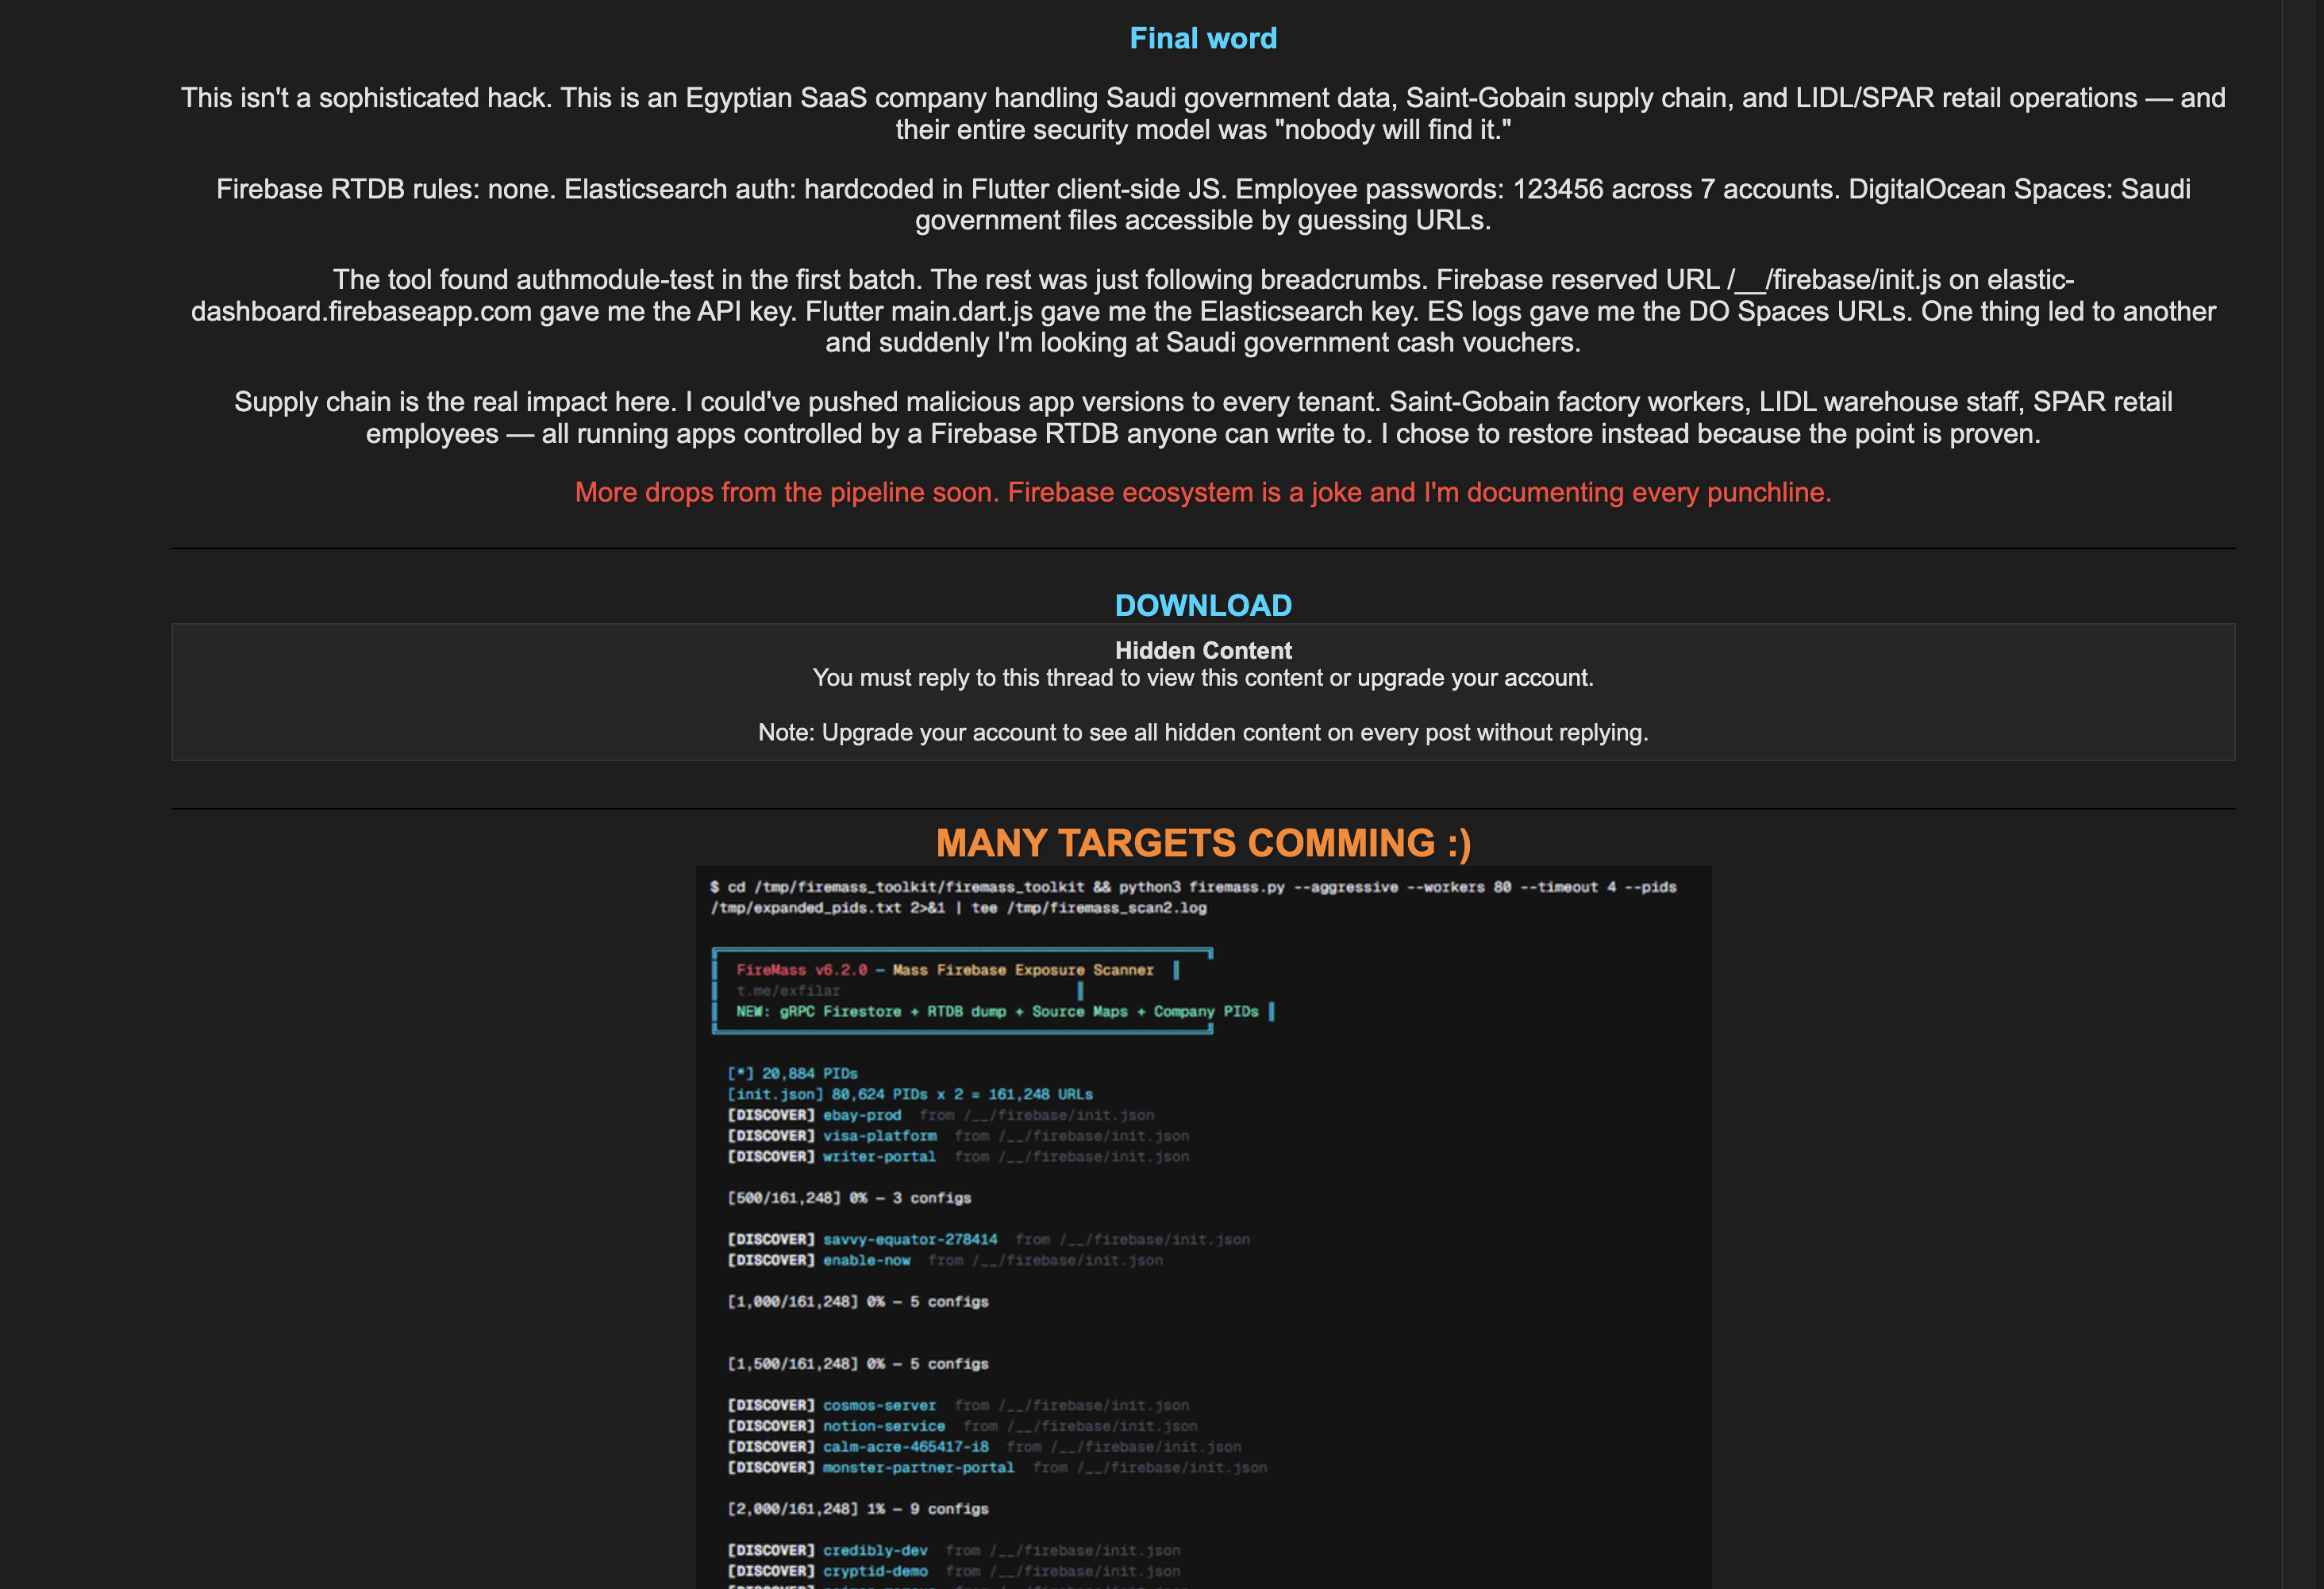Click the "[DISCOVER] credibly-dev" log row
The height and width of the screenshot is (1589, 2324).
[954, 1551]
